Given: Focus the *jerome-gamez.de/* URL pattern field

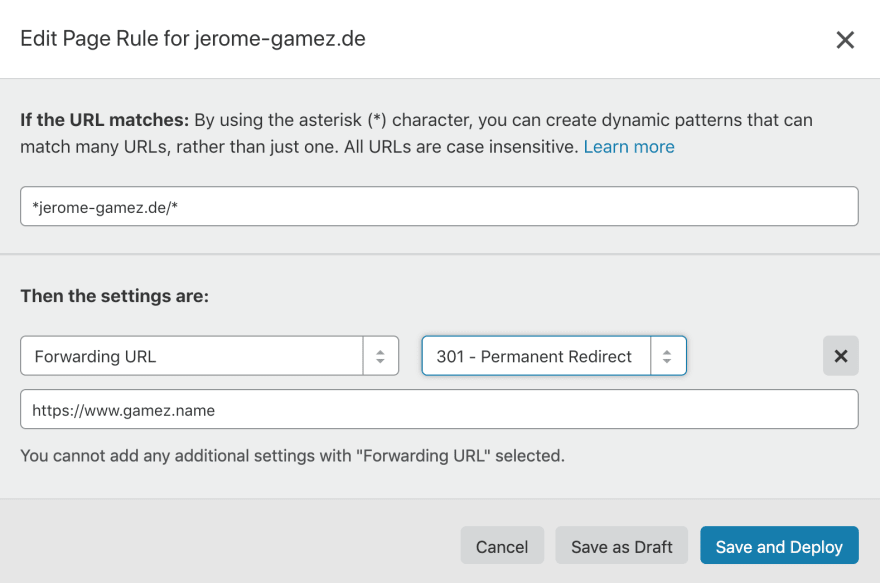Looking at the screenshot, I should [x=439, y=206].
